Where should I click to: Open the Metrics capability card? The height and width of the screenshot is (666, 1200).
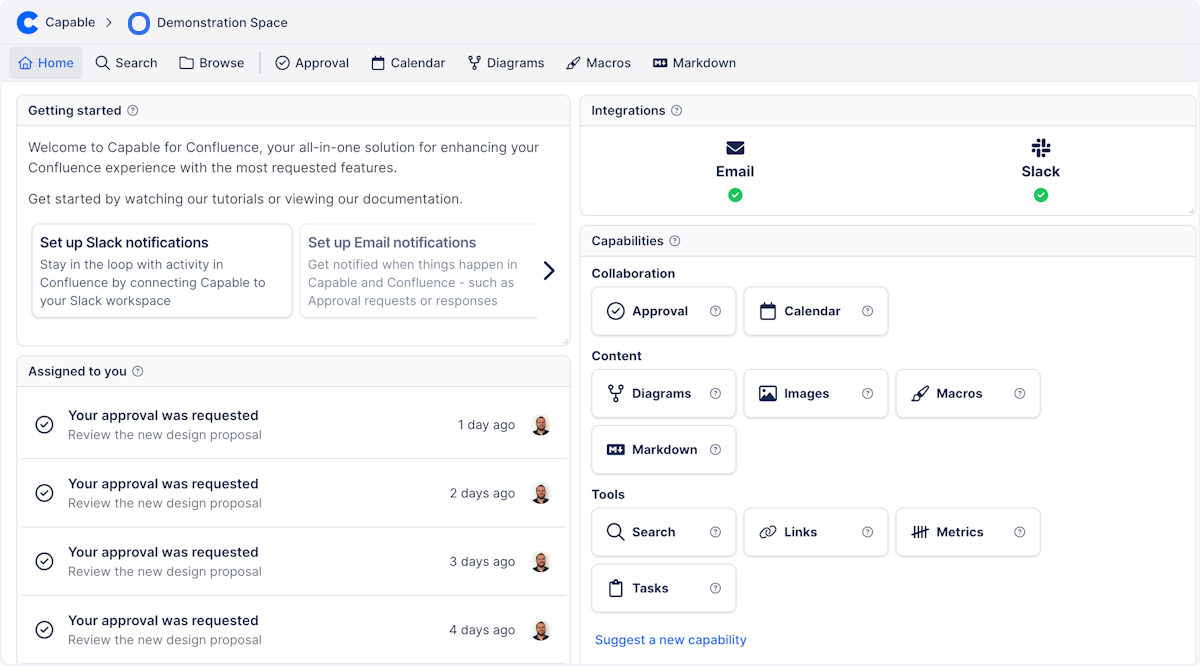click(968, 532)
